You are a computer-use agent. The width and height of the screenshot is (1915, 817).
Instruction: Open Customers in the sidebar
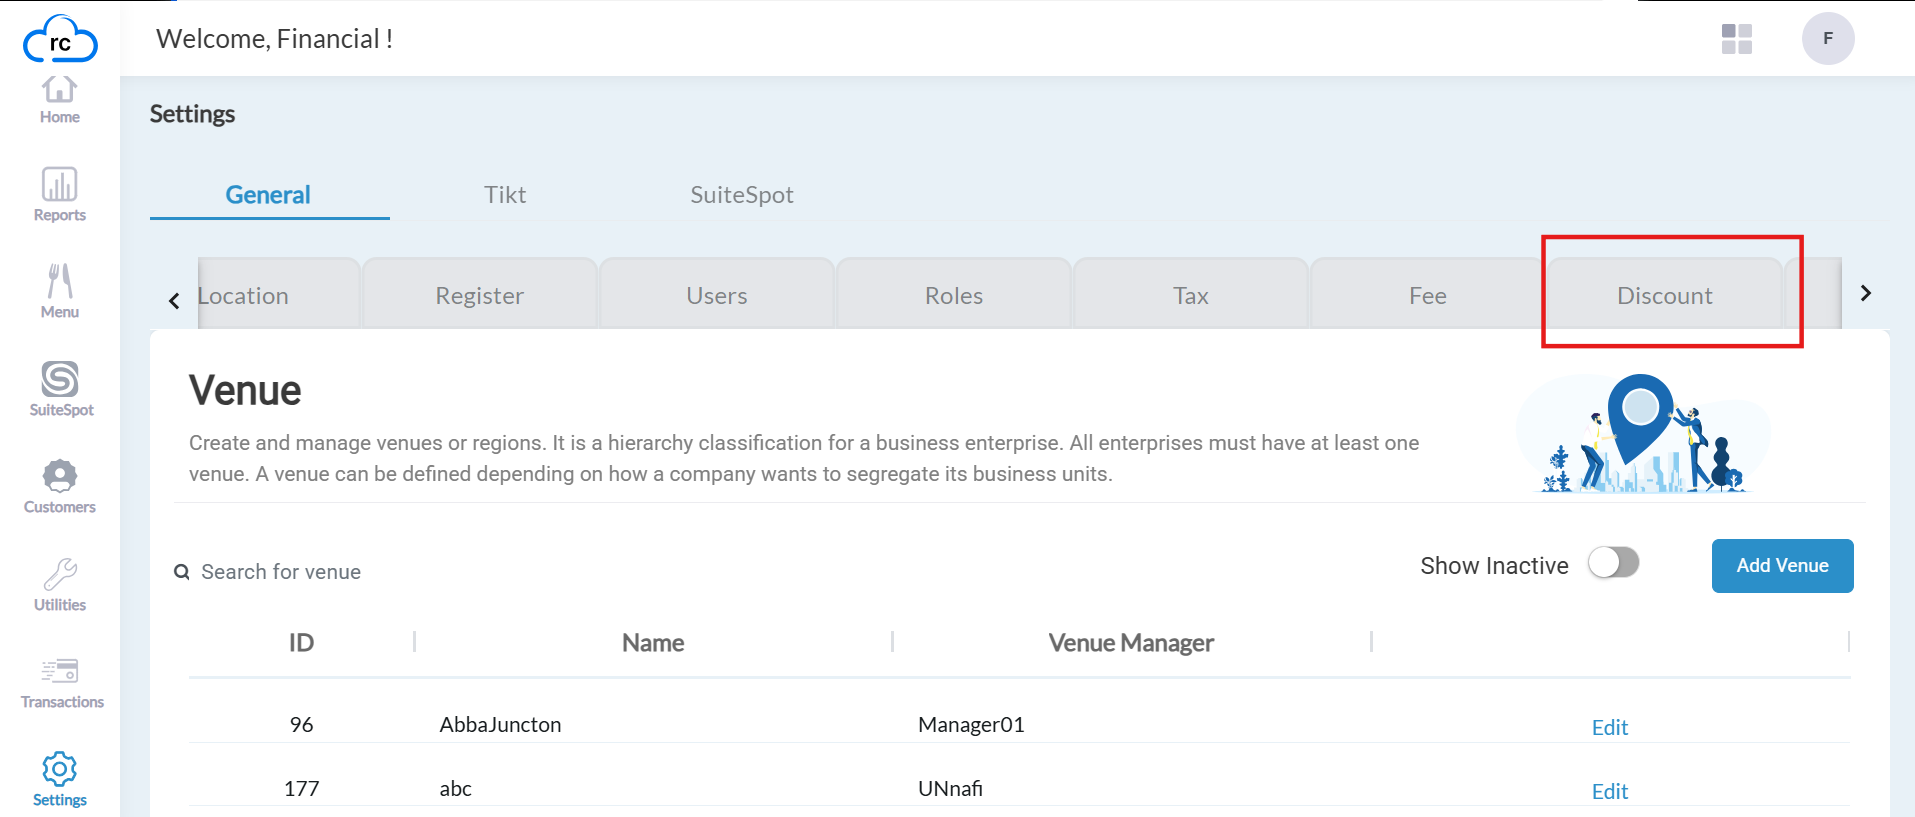[x=60, y=487]
